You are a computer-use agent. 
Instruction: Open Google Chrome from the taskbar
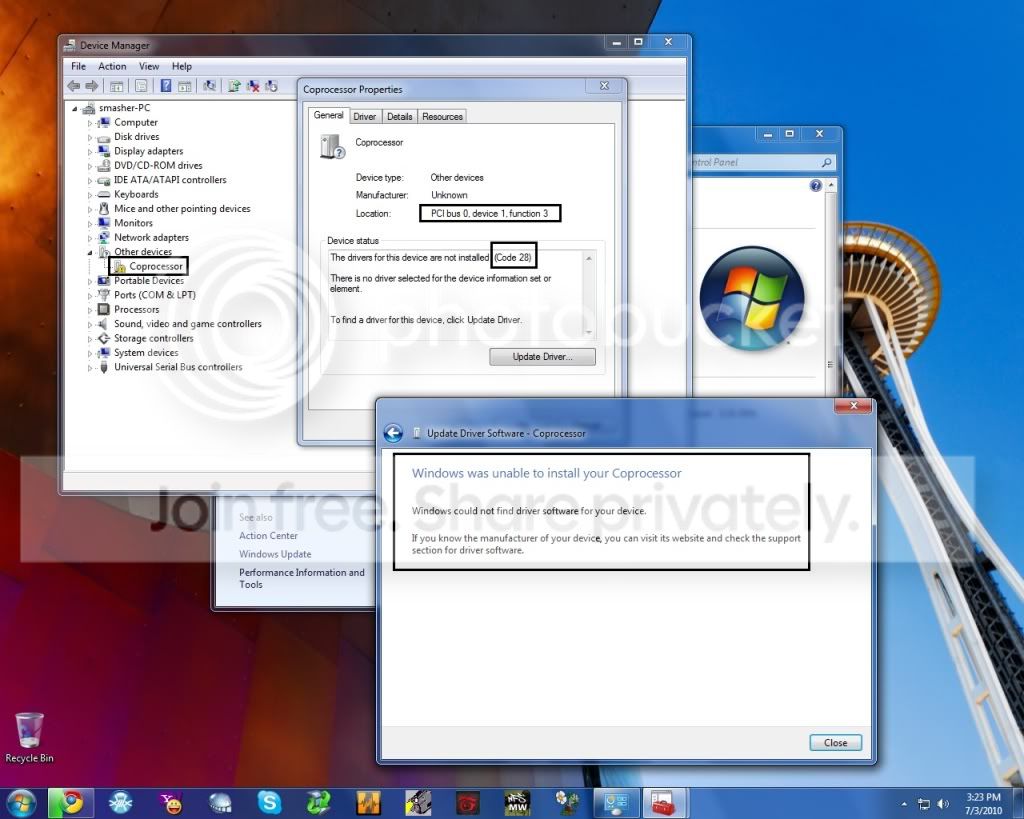(71, 803)
